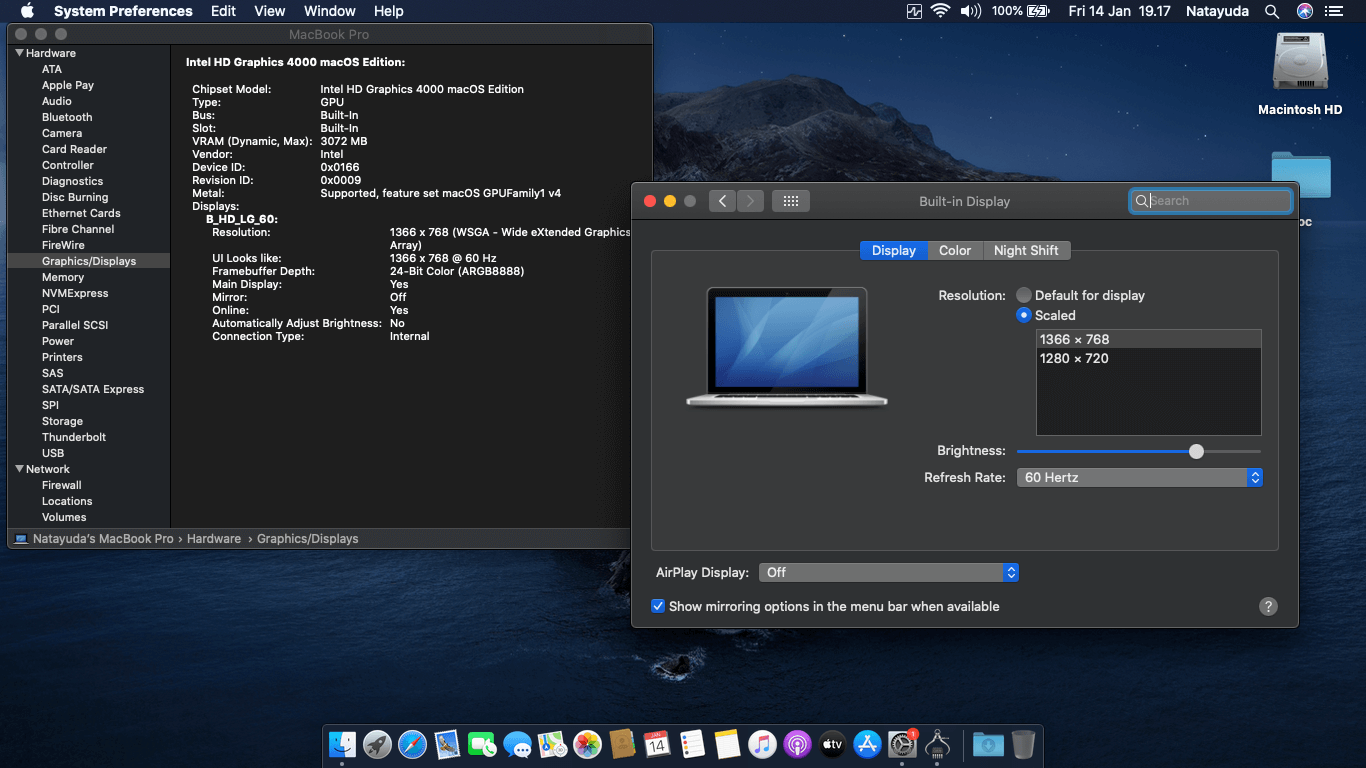
Task: Collapse the Hardware tree section
Action: coord(19,53)
